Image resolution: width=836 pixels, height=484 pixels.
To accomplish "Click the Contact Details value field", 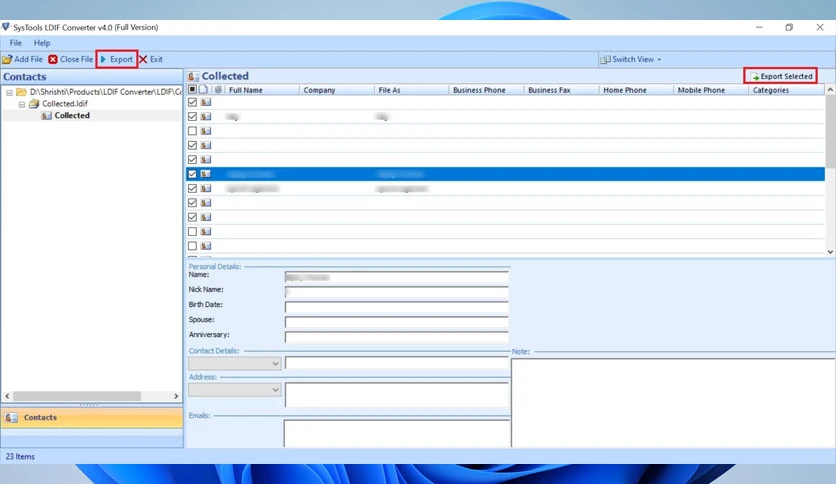I will point(397,363).
